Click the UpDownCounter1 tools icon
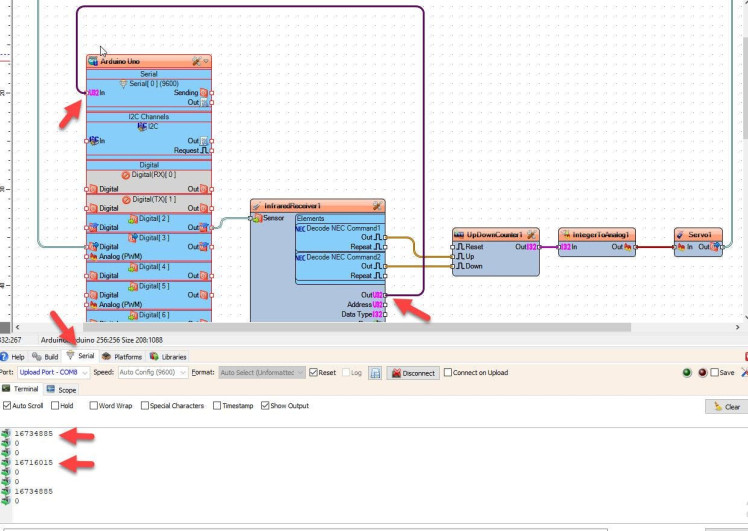The height and width of the screenshot is (531, 748). point(532,234)
